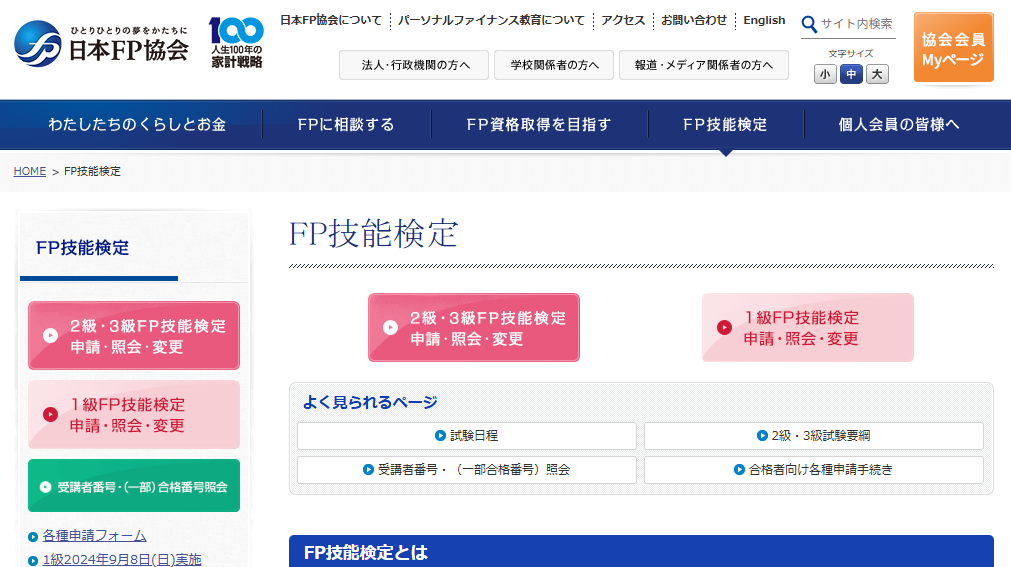
Task: Click arrow icon beside 2級・3級試験要綱
Action: 762,436
